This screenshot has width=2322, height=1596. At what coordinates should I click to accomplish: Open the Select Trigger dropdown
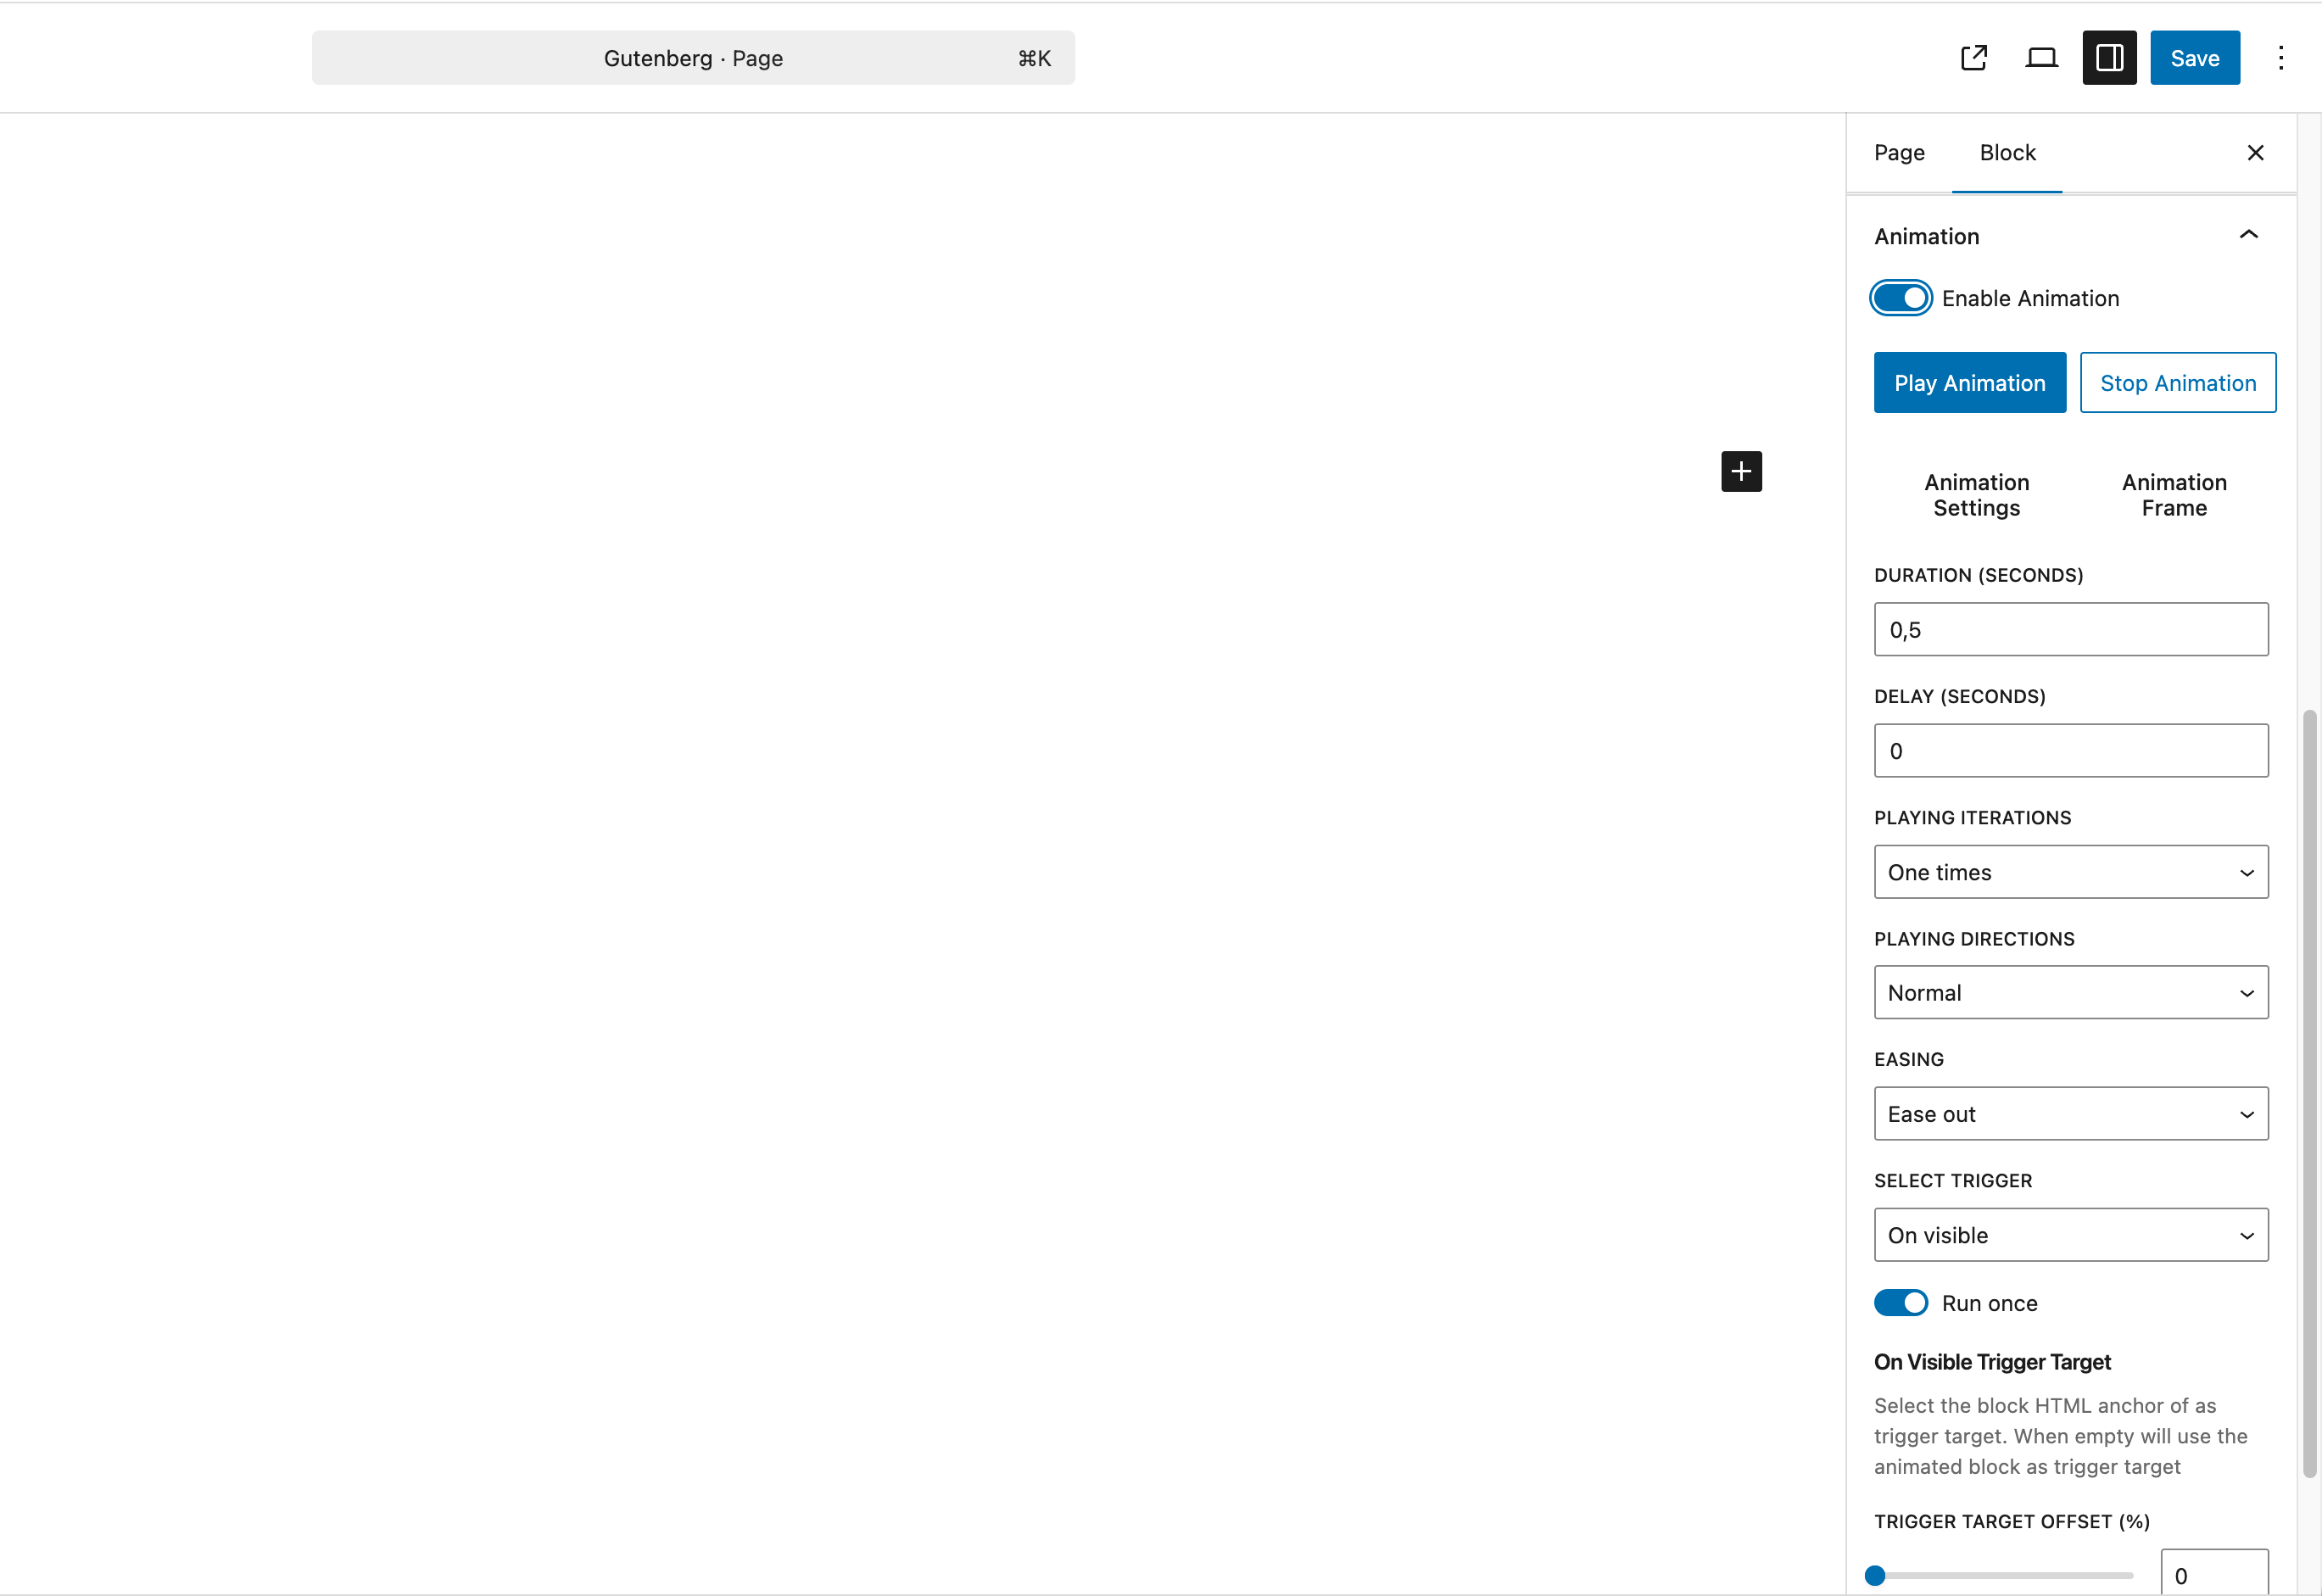click(x=2070, y=1235)
